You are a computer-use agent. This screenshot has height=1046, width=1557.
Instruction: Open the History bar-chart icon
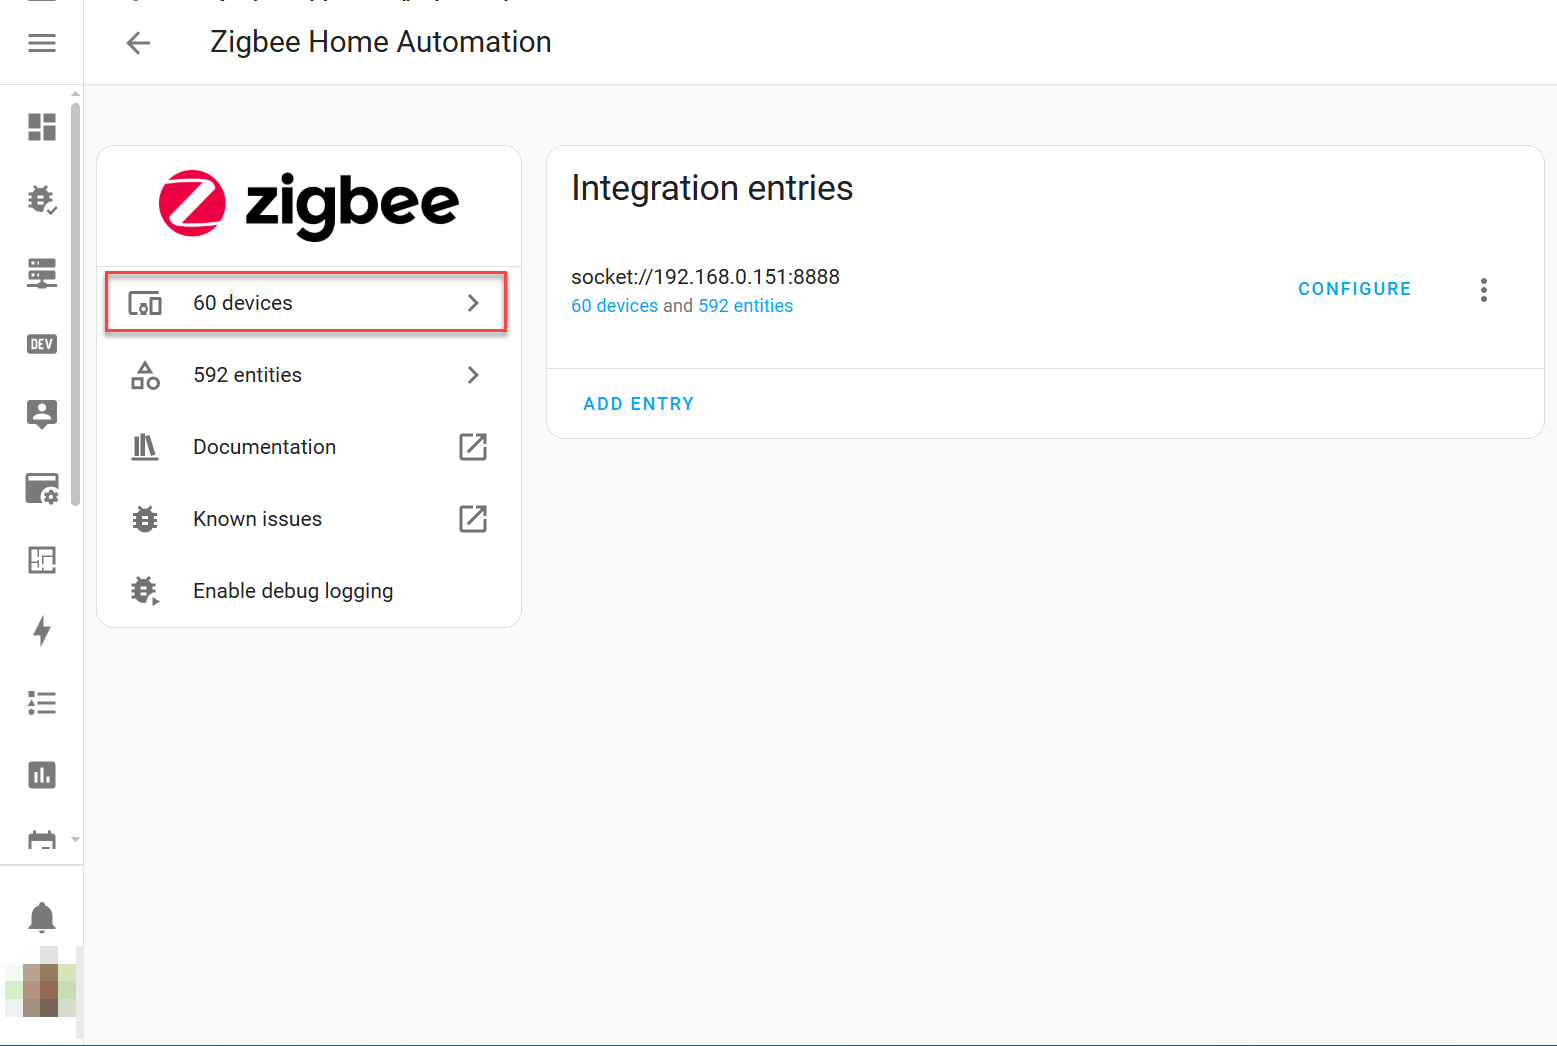click(x=42, y=775)
